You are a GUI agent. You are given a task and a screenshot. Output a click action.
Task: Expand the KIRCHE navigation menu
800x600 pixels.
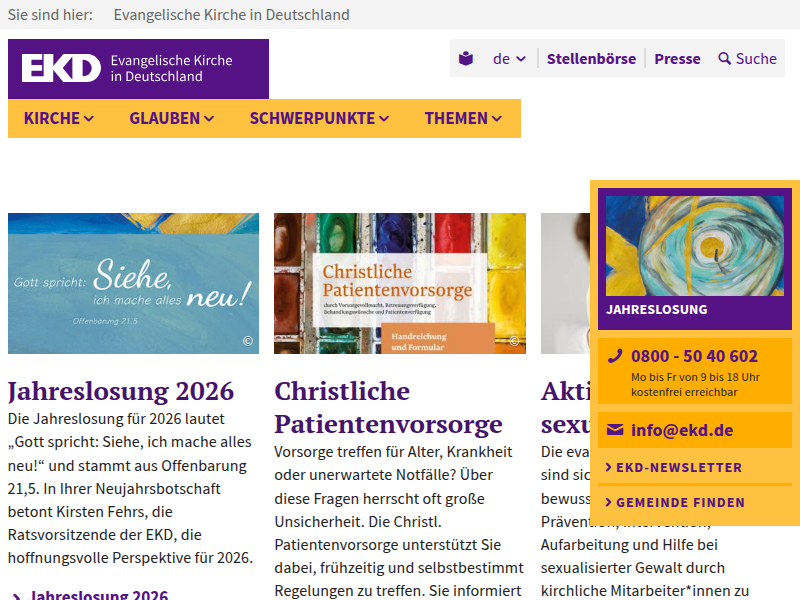click(59, 118)
